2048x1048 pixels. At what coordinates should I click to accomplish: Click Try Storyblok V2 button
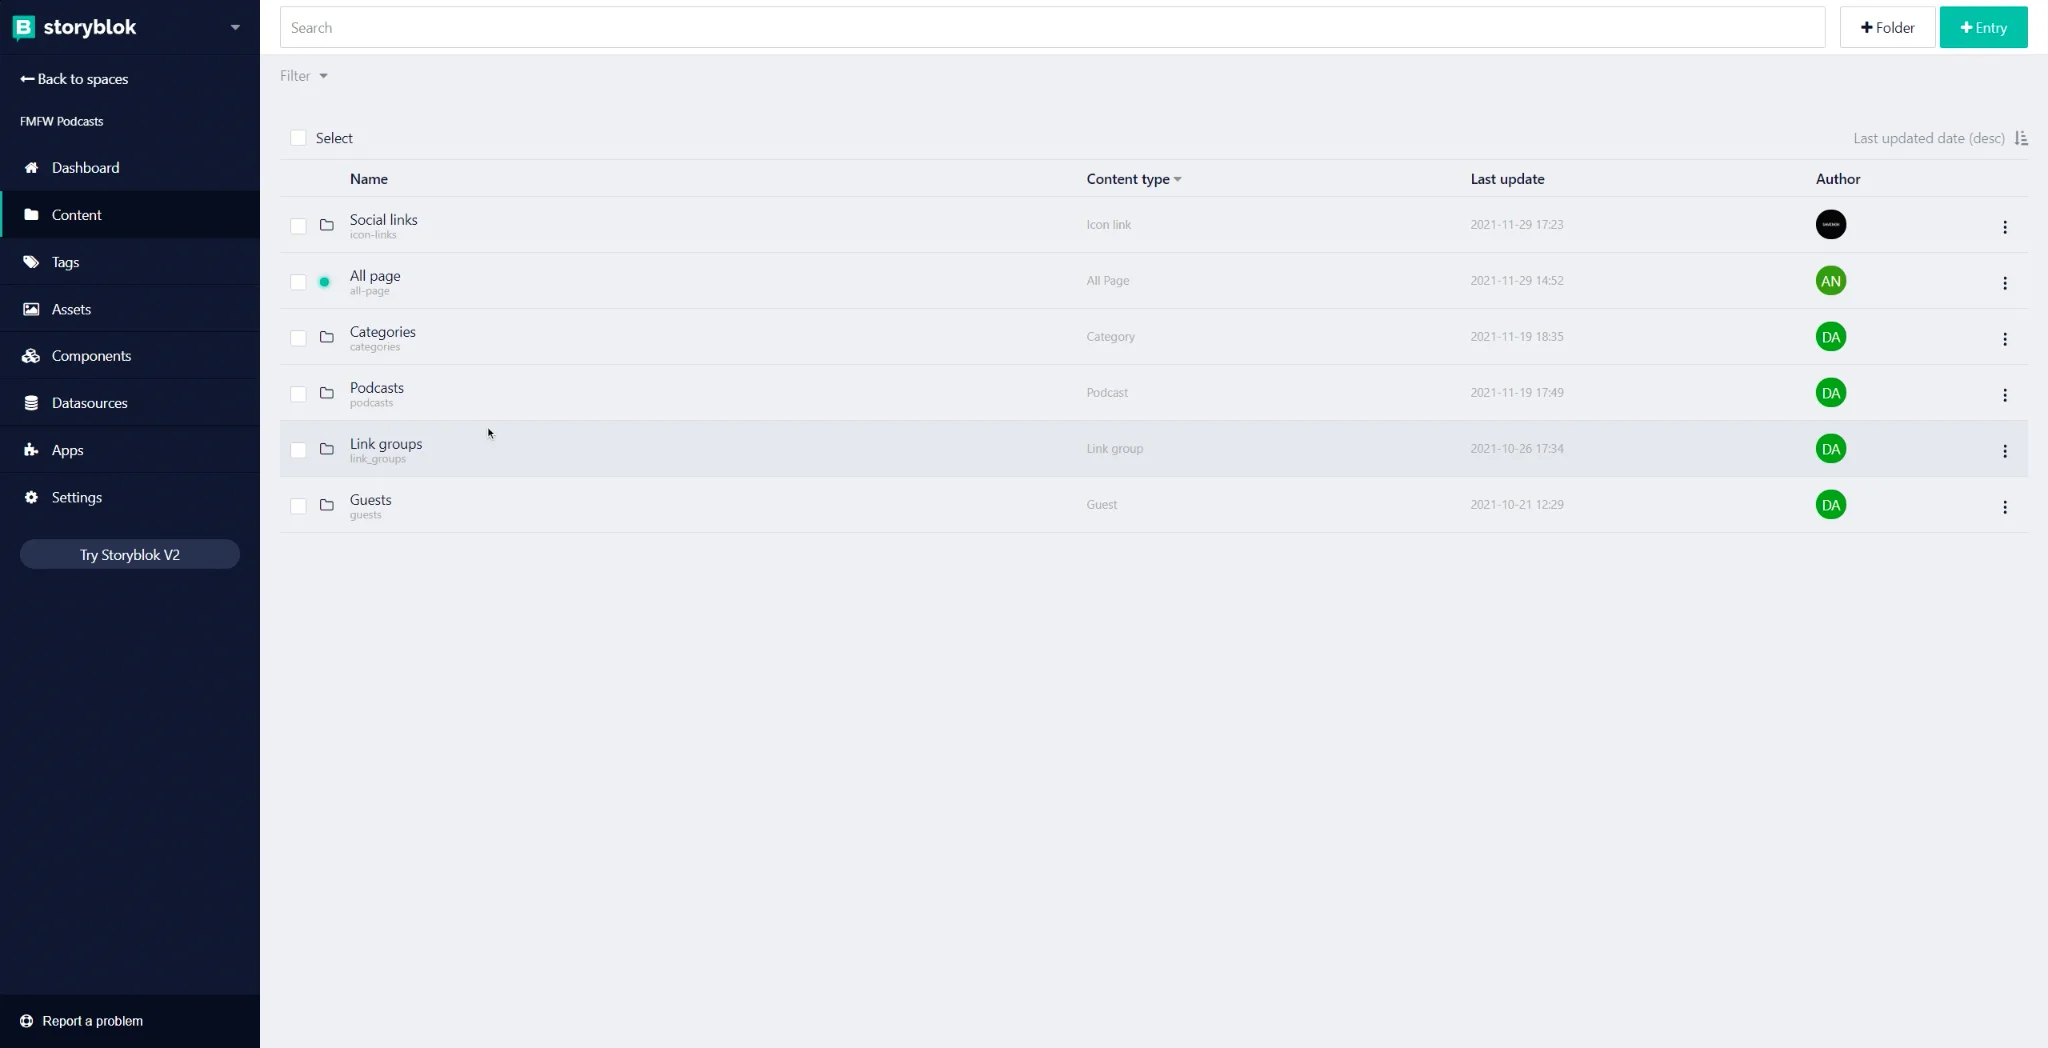pyautogui.click(x=130, y=554)
